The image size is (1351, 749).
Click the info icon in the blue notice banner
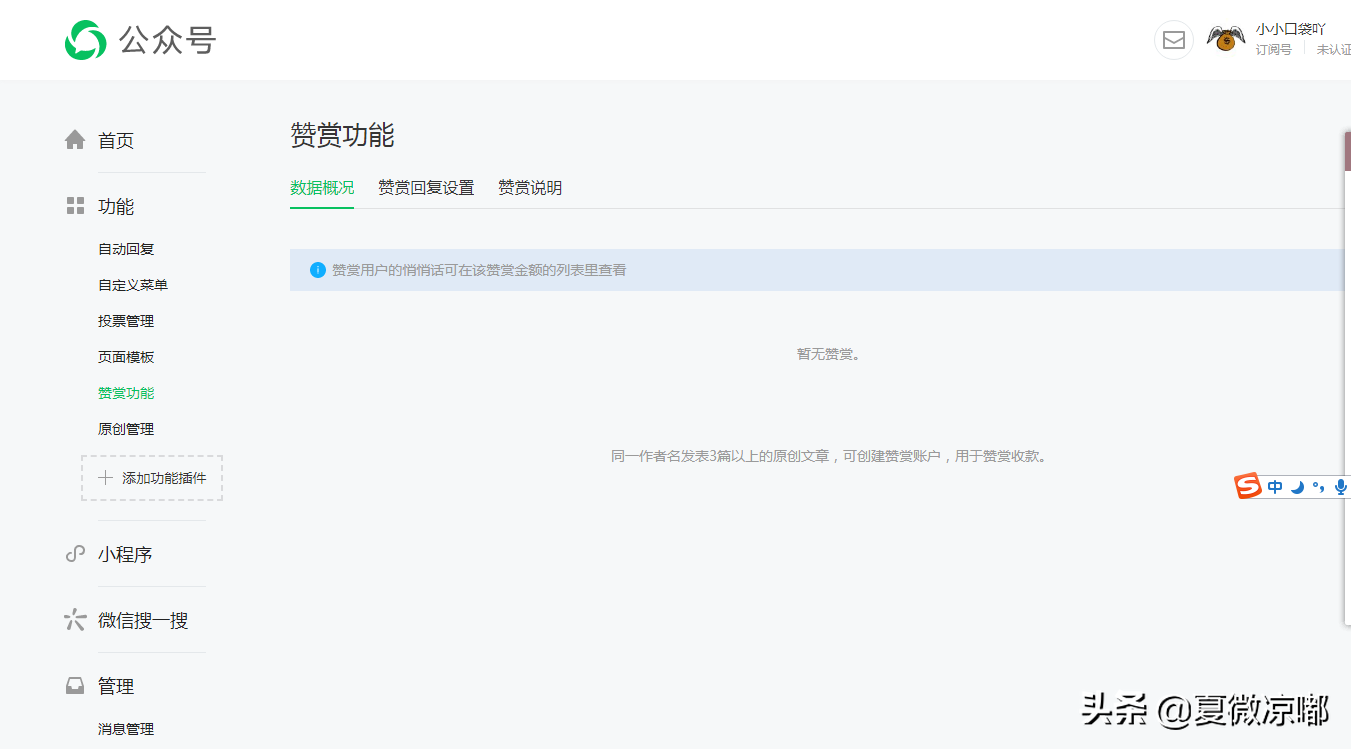click(x=317, y=270)
